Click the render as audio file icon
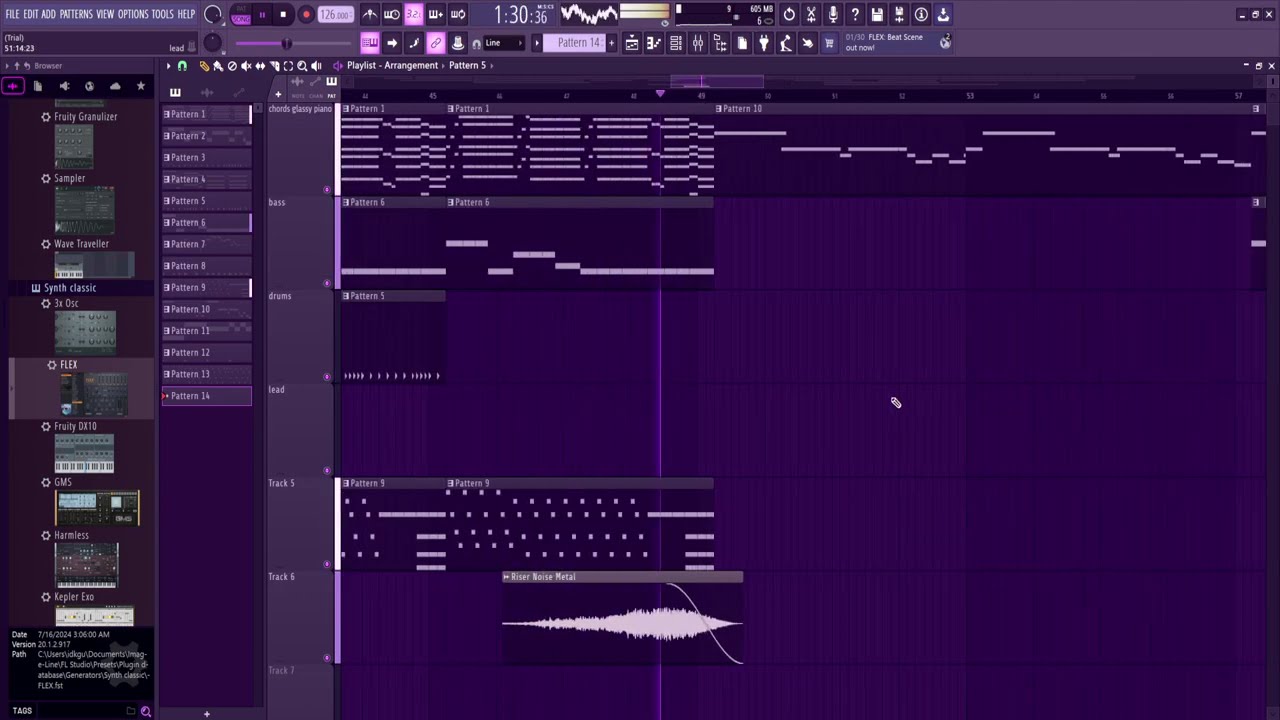Image resolution: width=1280 pixels, height=720 pixels. click(x=899, y=15)
